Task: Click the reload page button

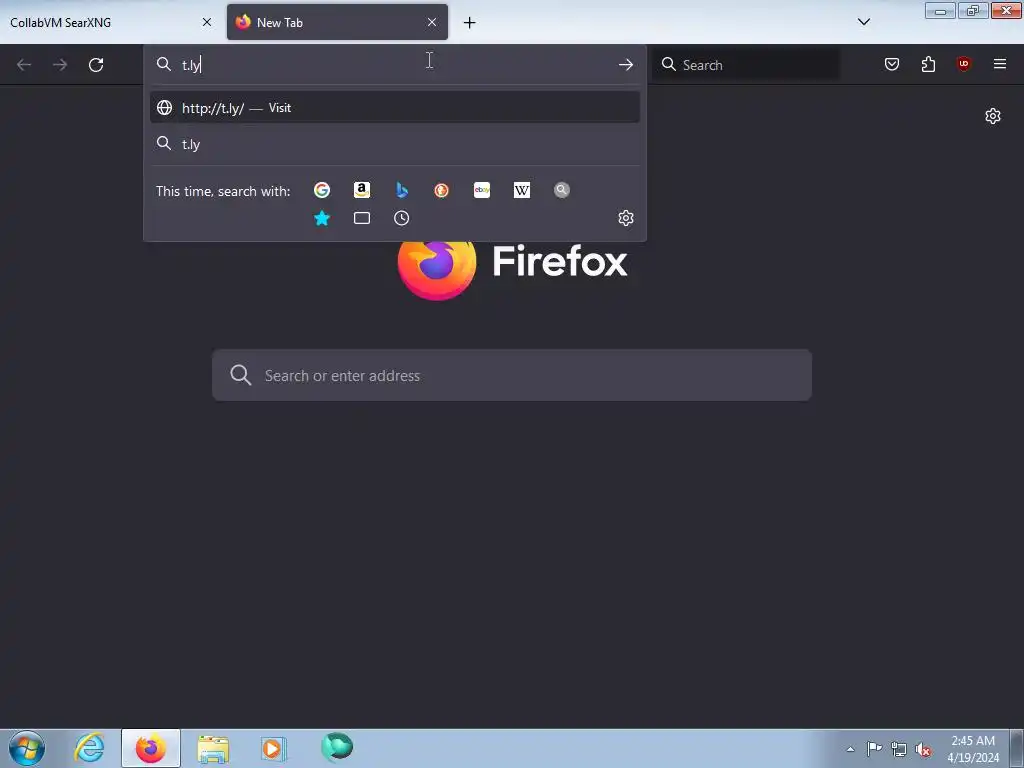Action: click(96, 65)
